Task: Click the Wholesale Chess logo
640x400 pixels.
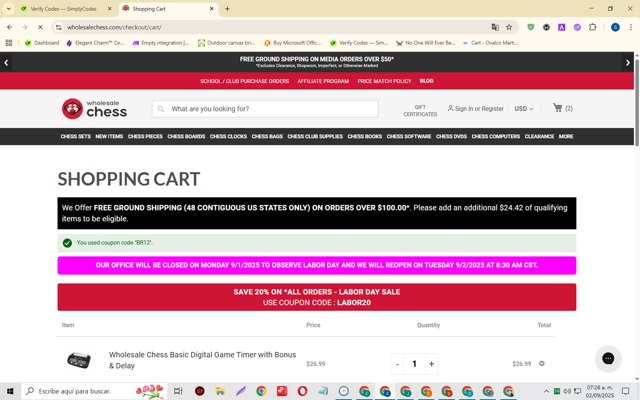Action: tap(94, 109)
